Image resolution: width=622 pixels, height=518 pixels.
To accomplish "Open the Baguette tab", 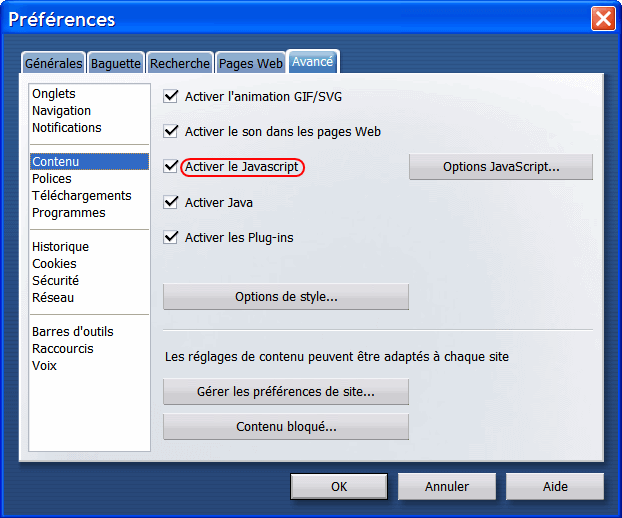I will point(116,63).
